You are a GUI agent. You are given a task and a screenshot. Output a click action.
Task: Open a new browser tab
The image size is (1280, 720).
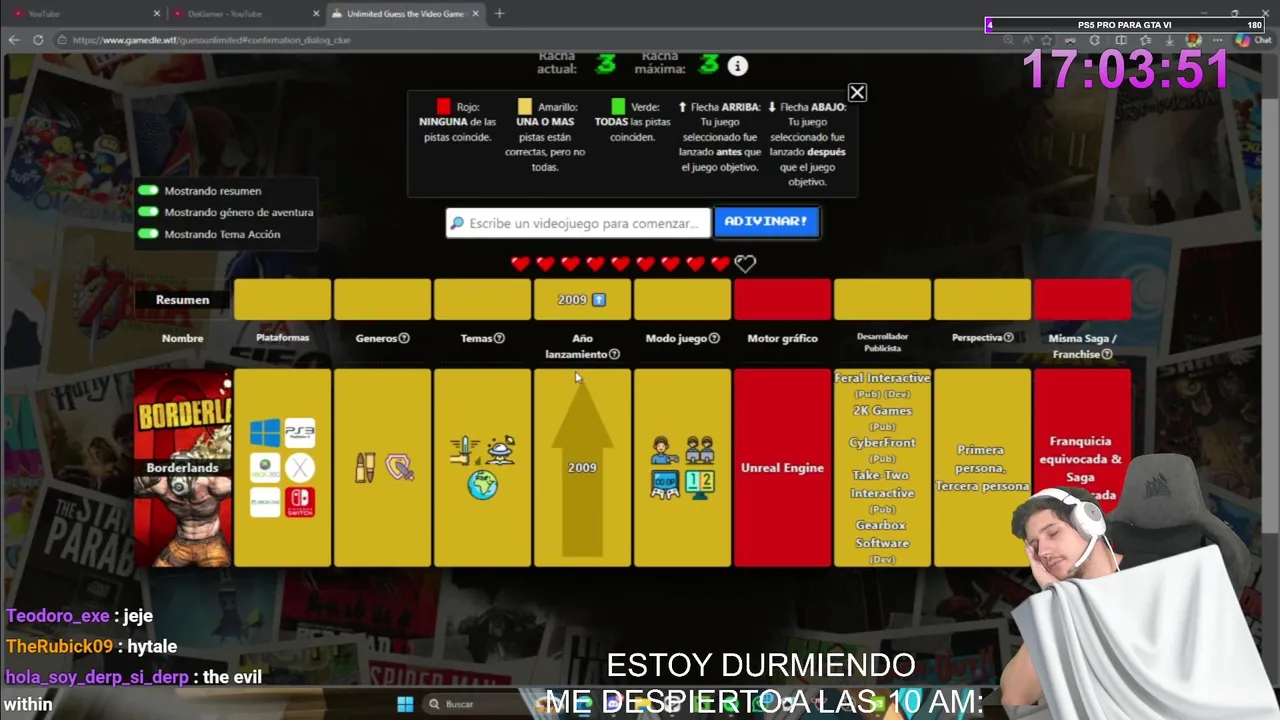(500, 14)
